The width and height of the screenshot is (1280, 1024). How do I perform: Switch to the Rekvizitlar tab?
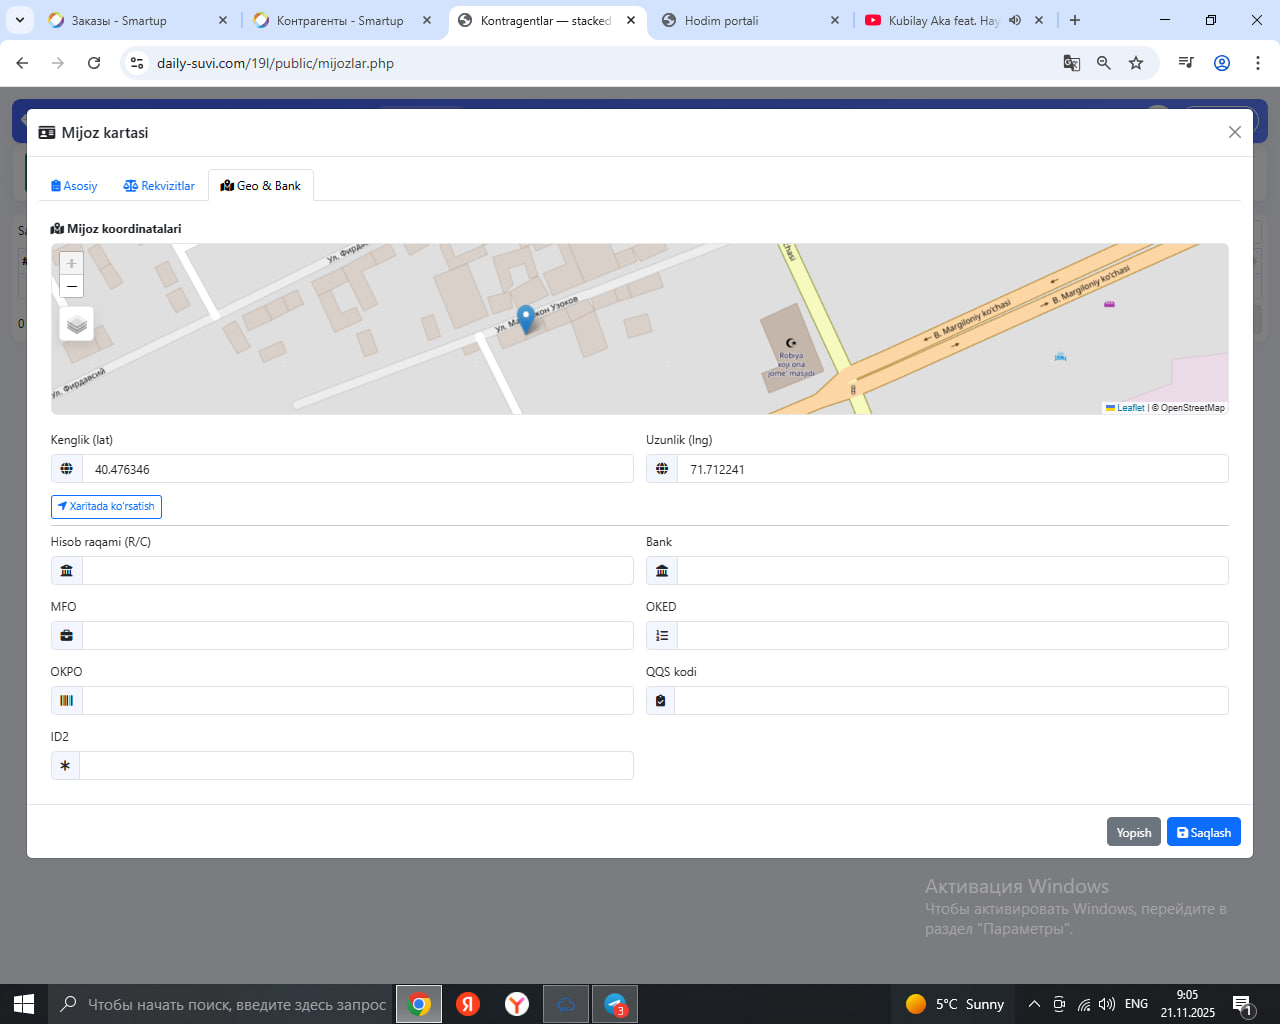(x=159, y=186)
